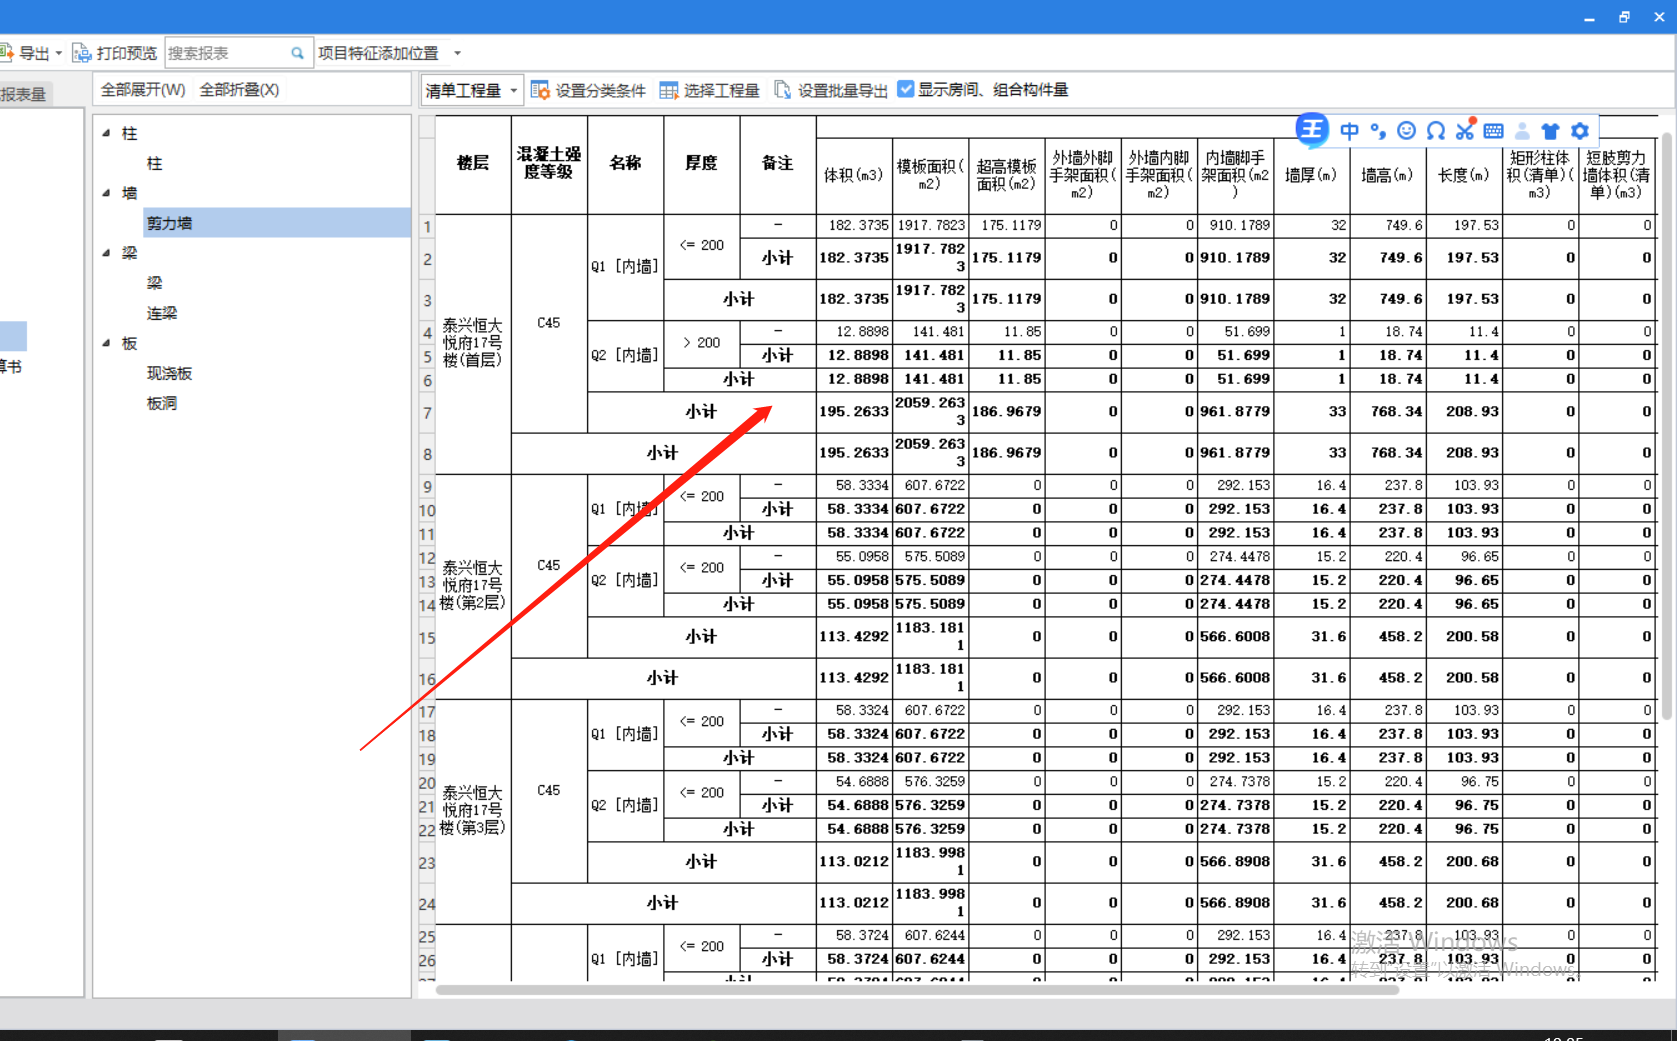Click the 厚度 column header
Image resolution: width=1677 pixels, height=1041 pixels.
[701, 164]
